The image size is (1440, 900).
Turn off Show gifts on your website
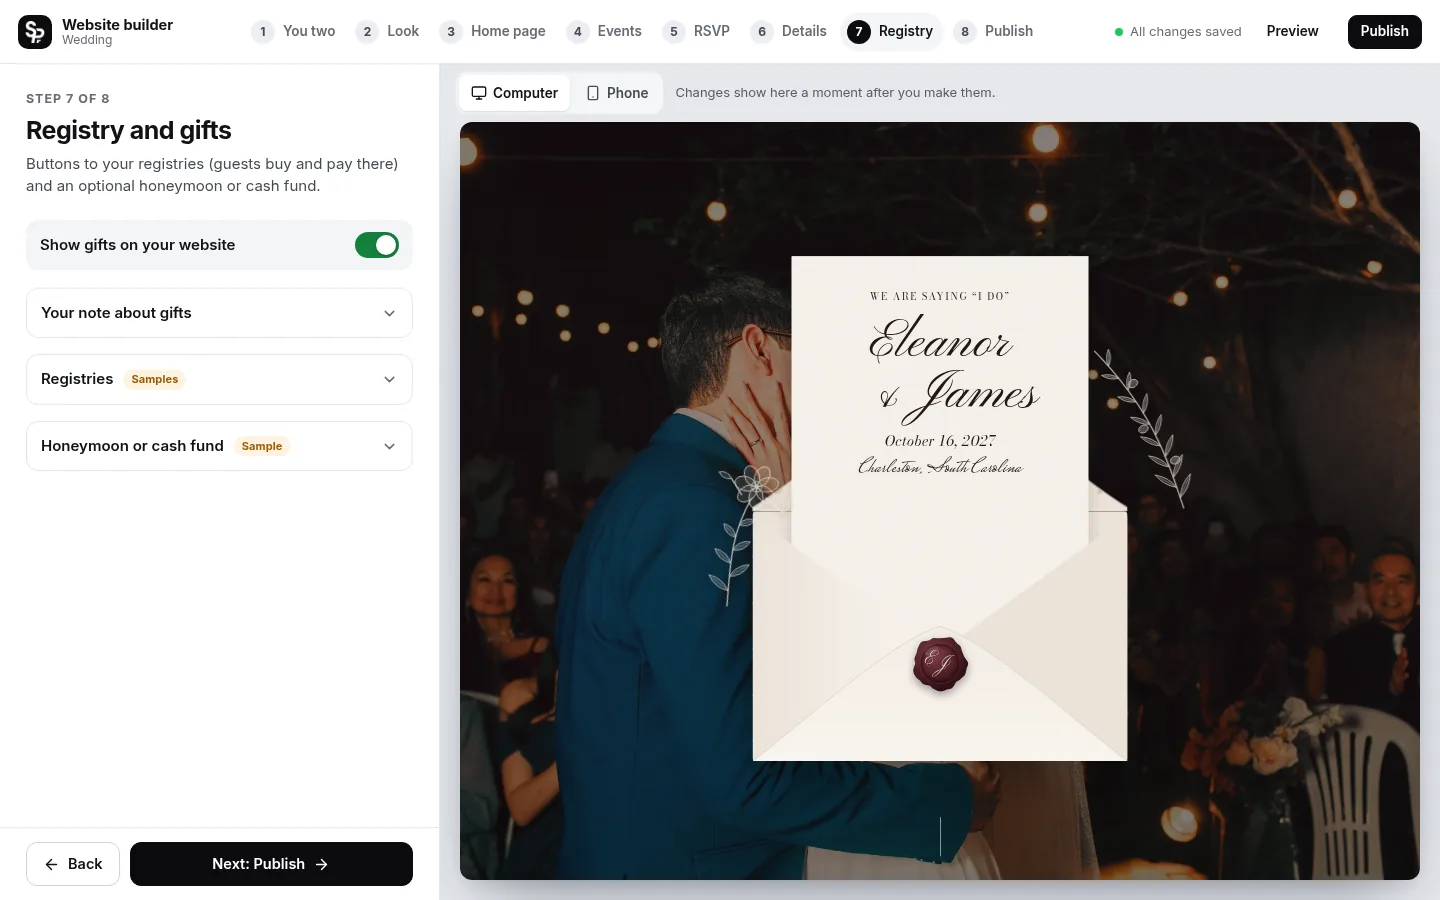377,245
